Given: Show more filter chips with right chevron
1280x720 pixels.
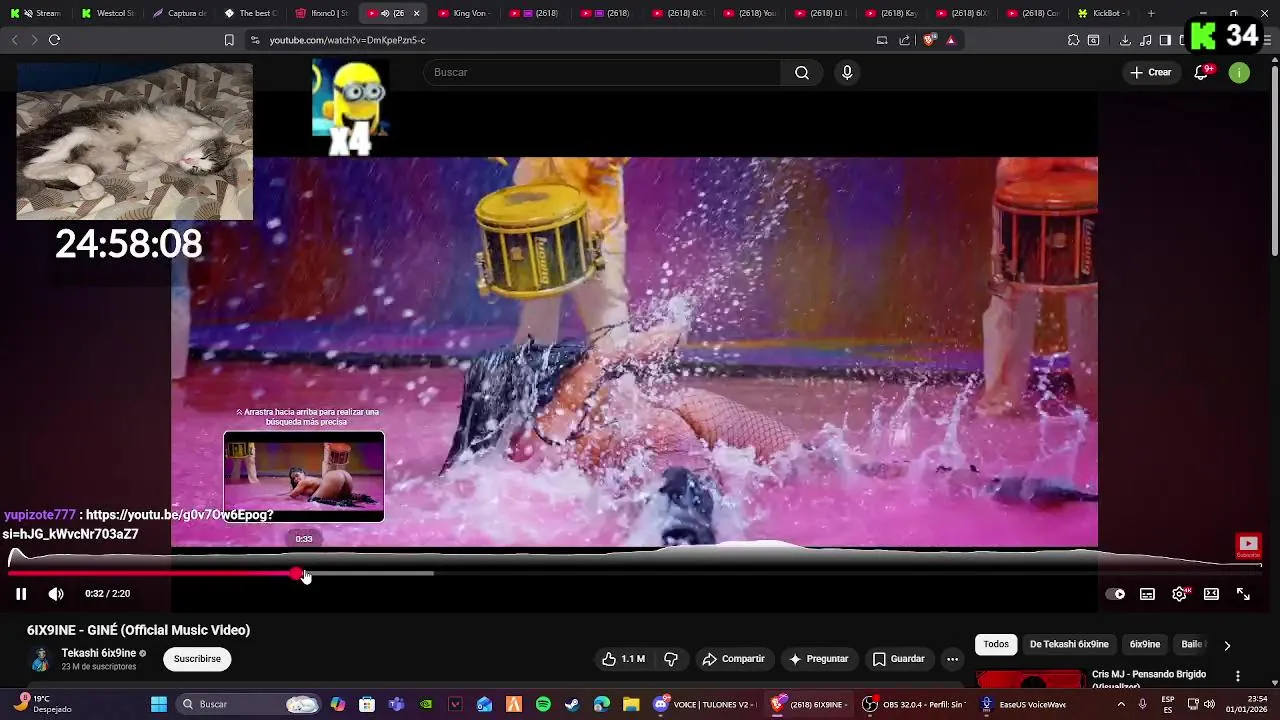Looking at the screenshot, I should (x=1227, y=646).
